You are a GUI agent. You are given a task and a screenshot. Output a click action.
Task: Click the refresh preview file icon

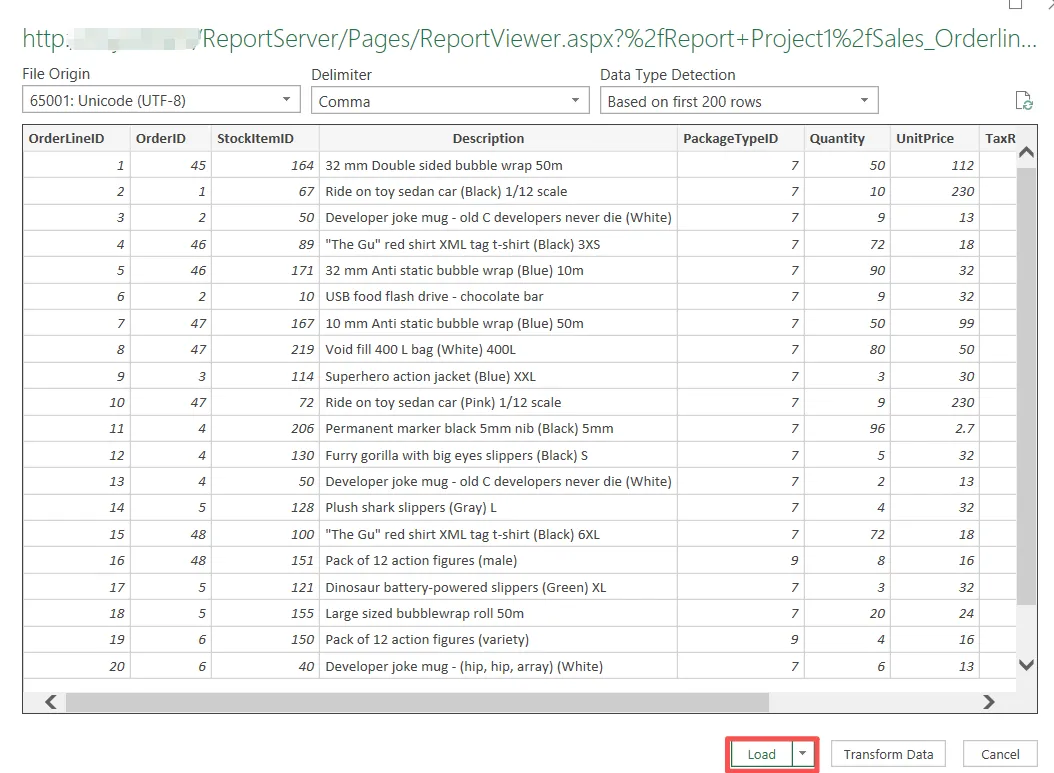(1024, 101)
